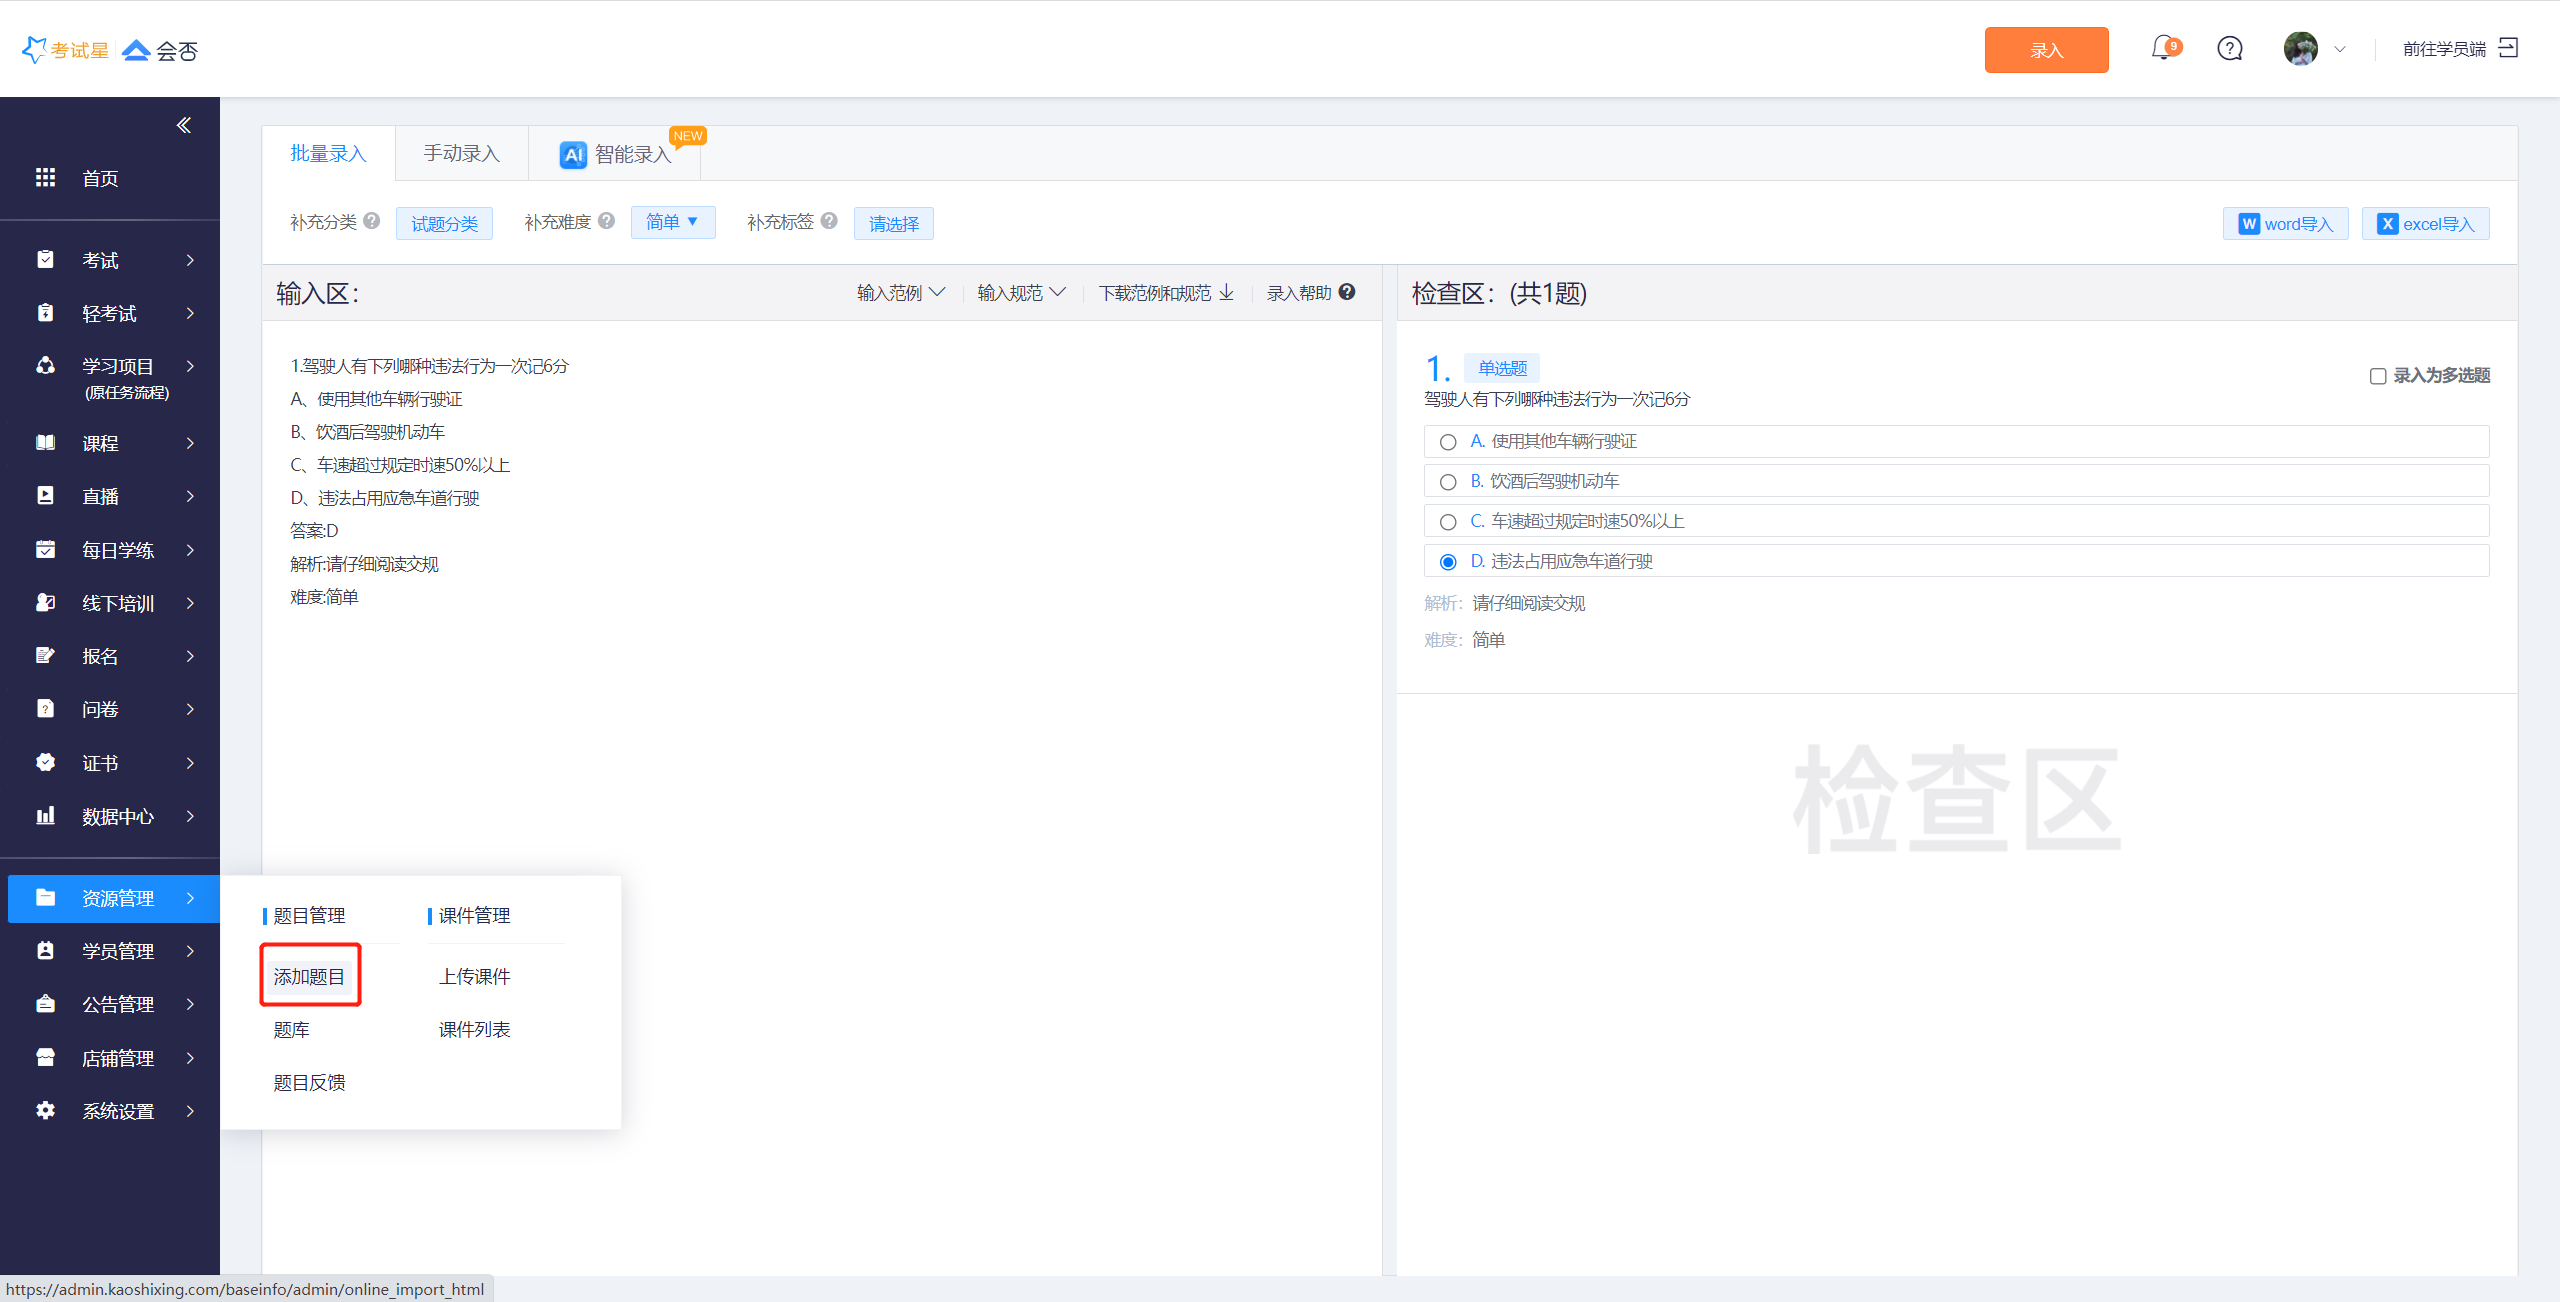Click the orange 录入 button

point(2046,50)
